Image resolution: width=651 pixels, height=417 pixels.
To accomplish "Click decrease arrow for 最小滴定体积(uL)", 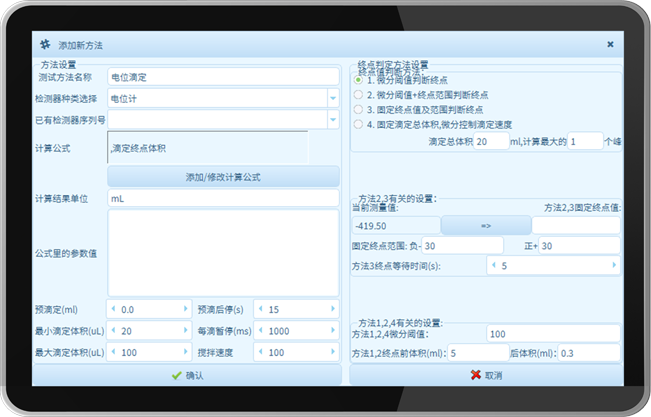I will (112, 331).
